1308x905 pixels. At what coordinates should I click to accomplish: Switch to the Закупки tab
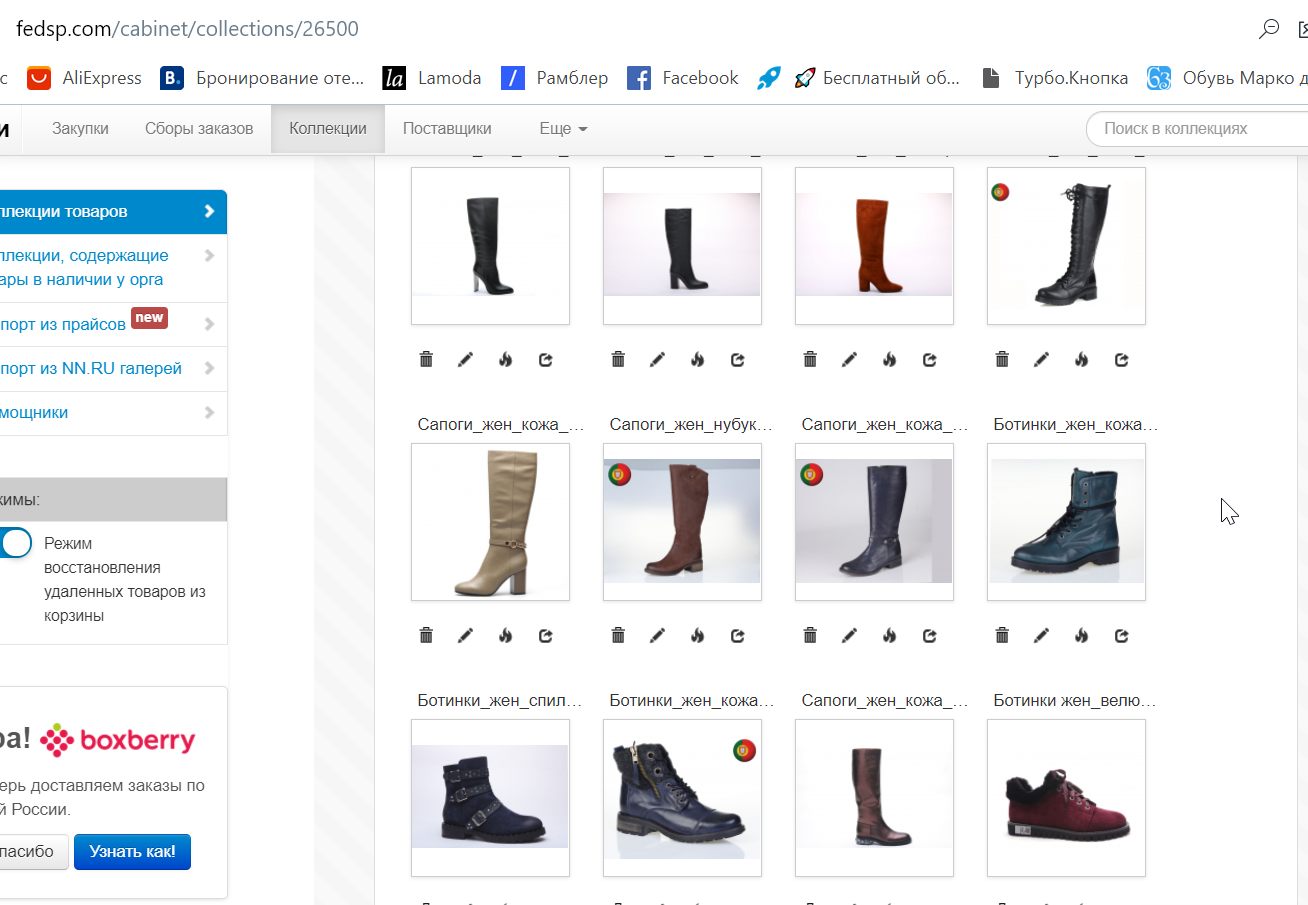[80, 128]
